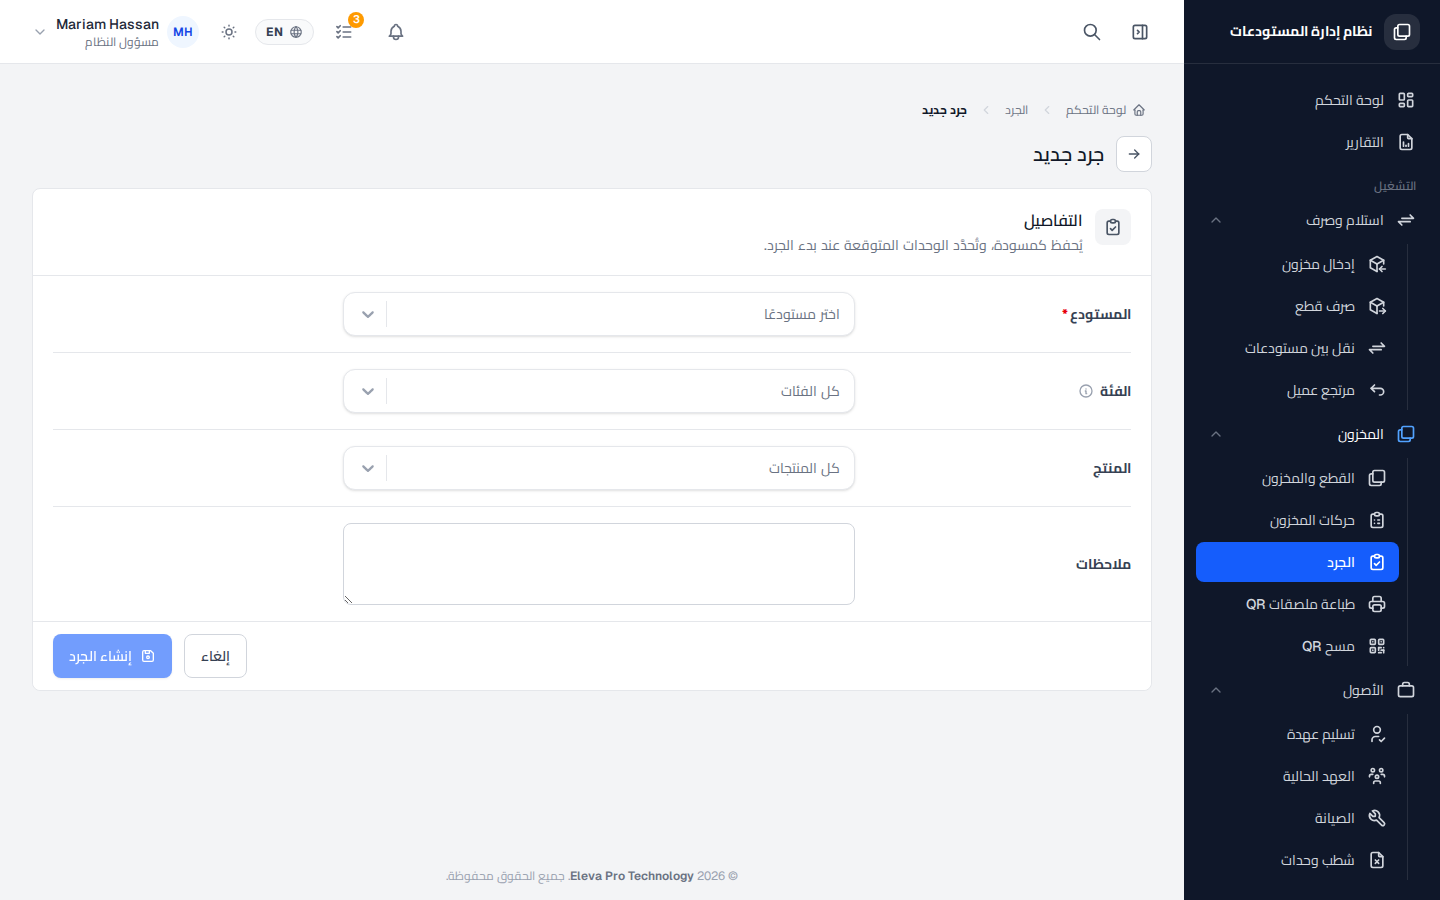Image resolution: width=1440 pixels, height=900 pixels.
Task: Click the إلغاء cancel button
Action: (215, 656)
